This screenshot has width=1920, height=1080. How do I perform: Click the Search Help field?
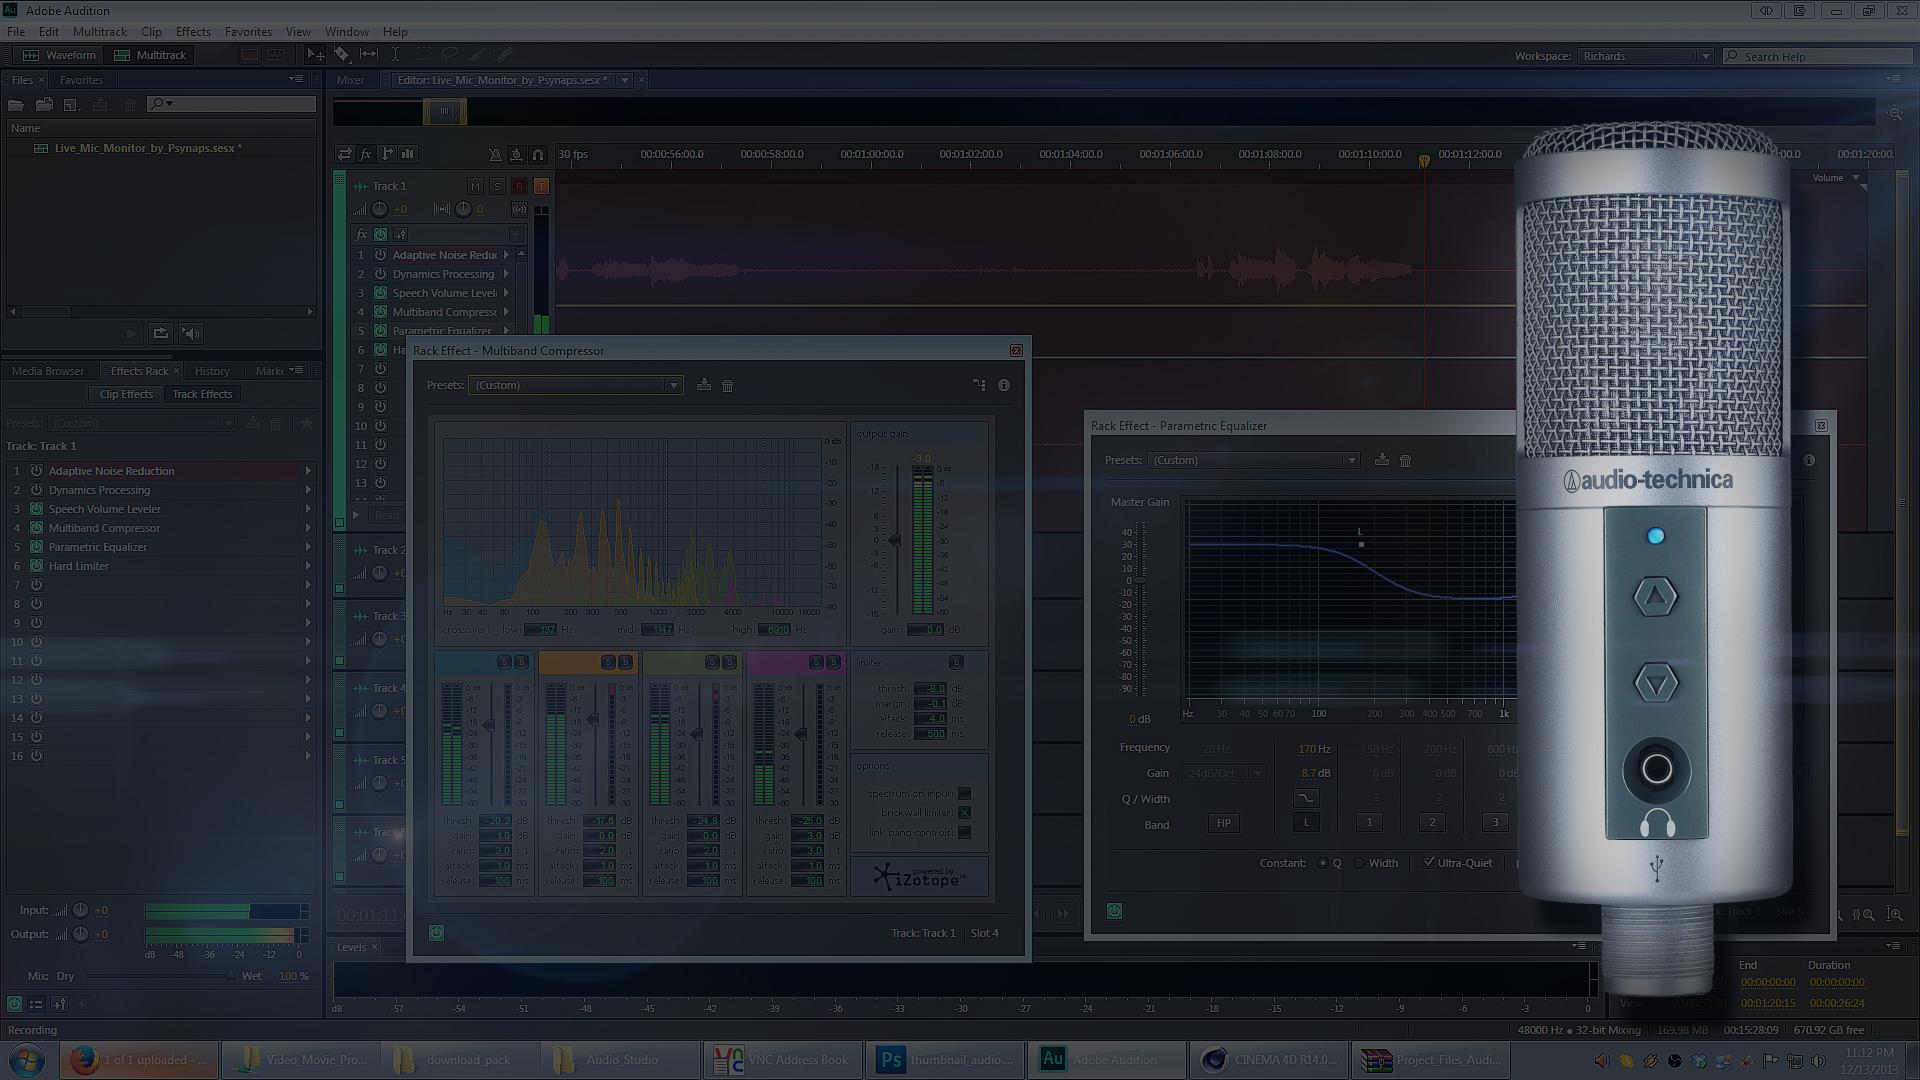tap(1820, 56)
